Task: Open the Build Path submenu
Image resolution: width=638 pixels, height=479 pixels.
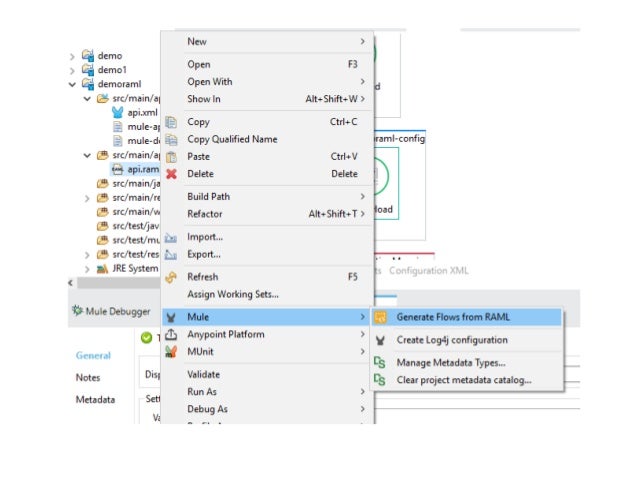Action: coord(267,197)
